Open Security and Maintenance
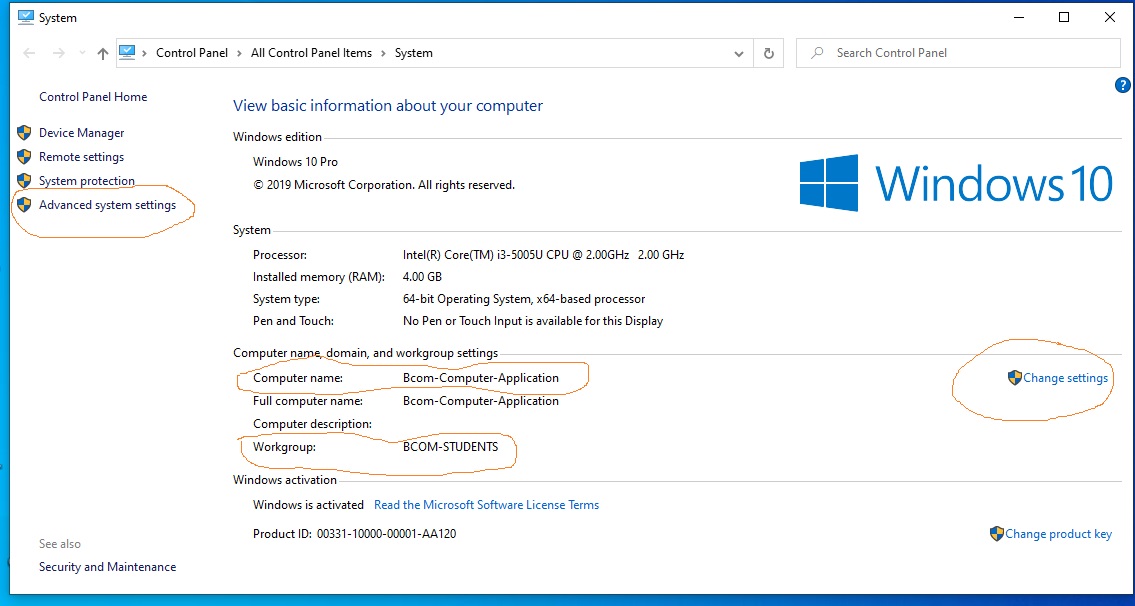The image size is (1135, 606). point(107,566)
